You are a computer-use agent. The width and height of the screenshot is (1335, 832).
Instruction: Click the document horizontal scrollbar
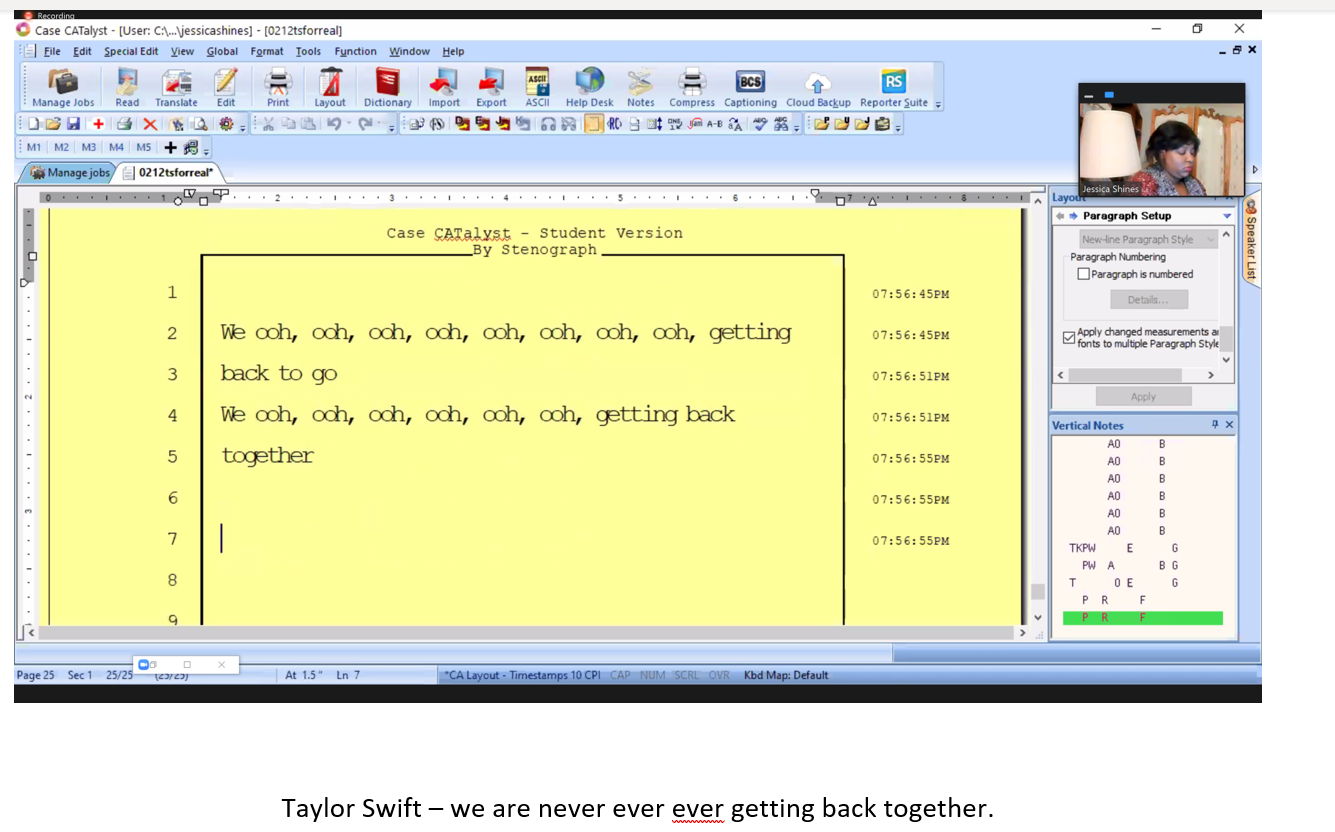(x=525, y=633)
